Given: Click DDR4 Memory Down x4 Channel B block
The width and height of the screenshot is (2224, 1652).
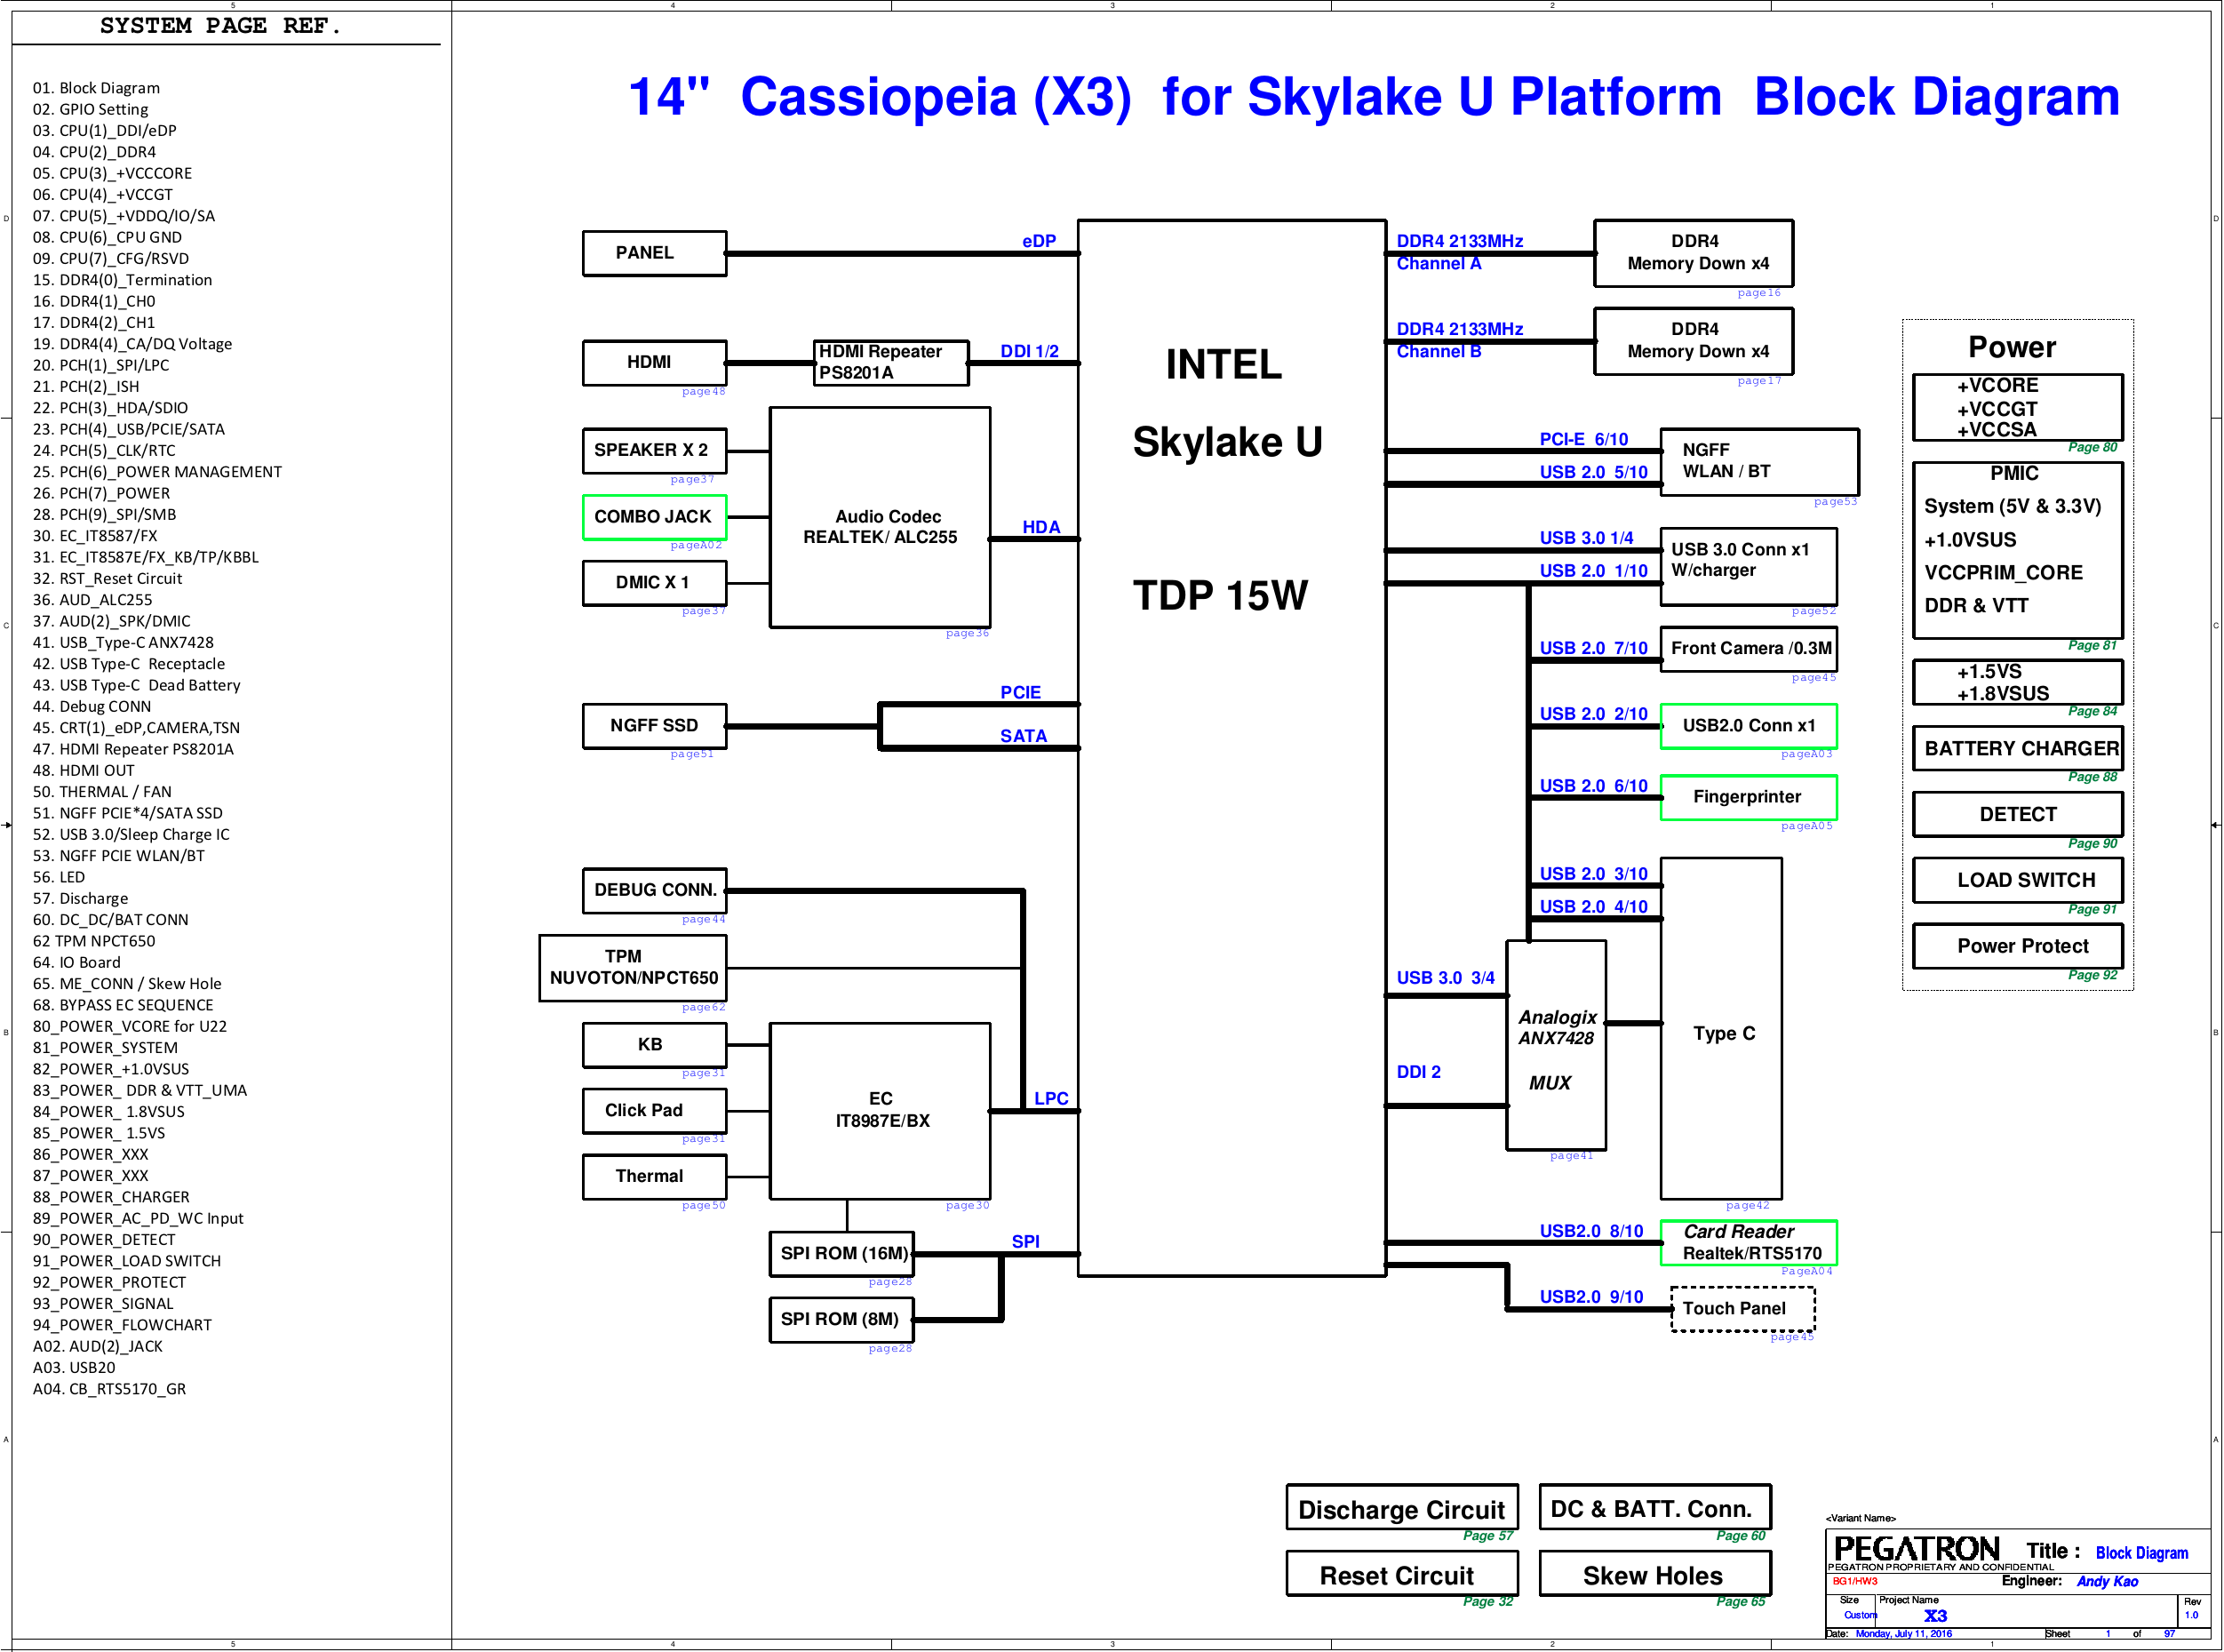Looking at the screenshot, I should [x=1694, y=341].
